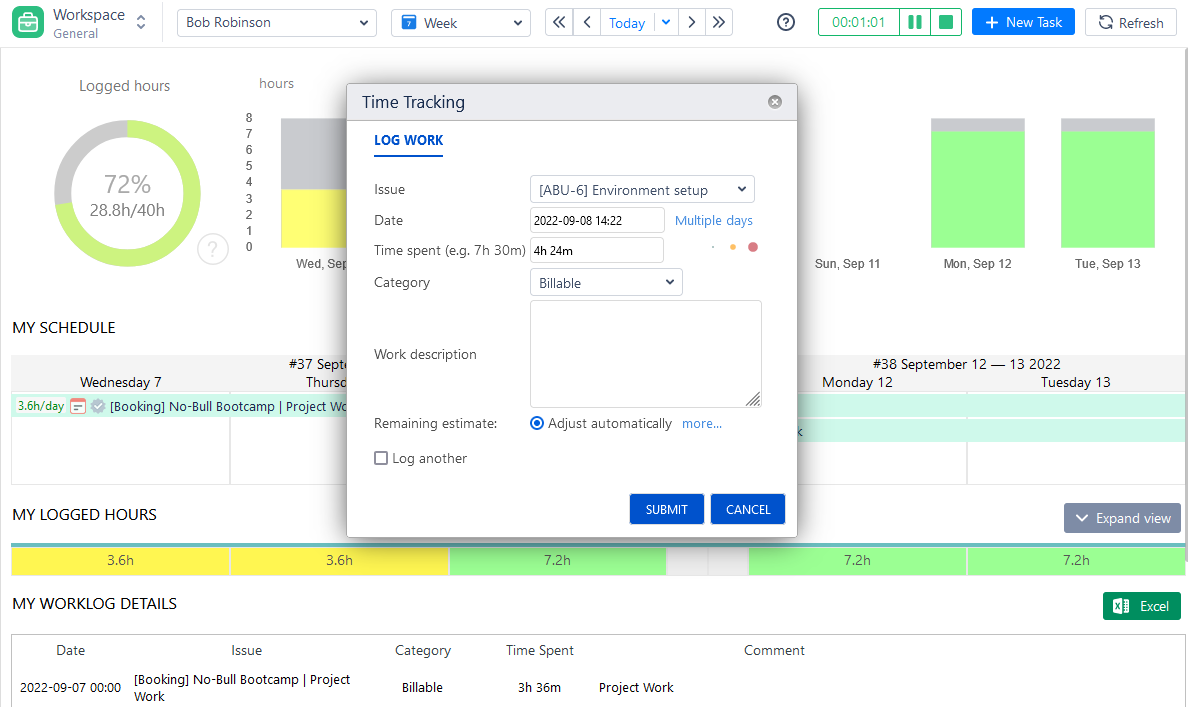The image size is (1188, 707).
Task: Collapse the logged hours with Expand view
Action: (x=1122, y=518)
